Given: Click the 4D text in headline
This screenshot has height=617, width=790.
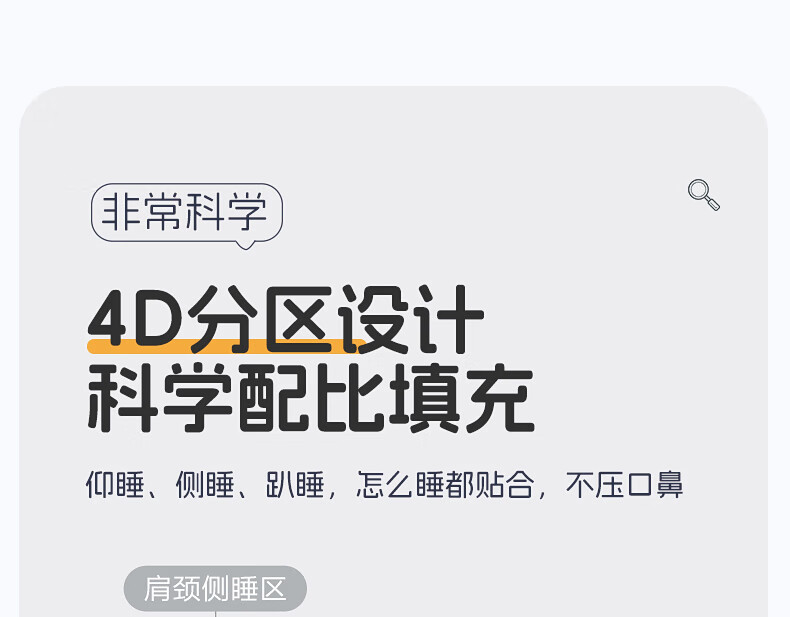Looking at the screenshot, I should [136, 318].
